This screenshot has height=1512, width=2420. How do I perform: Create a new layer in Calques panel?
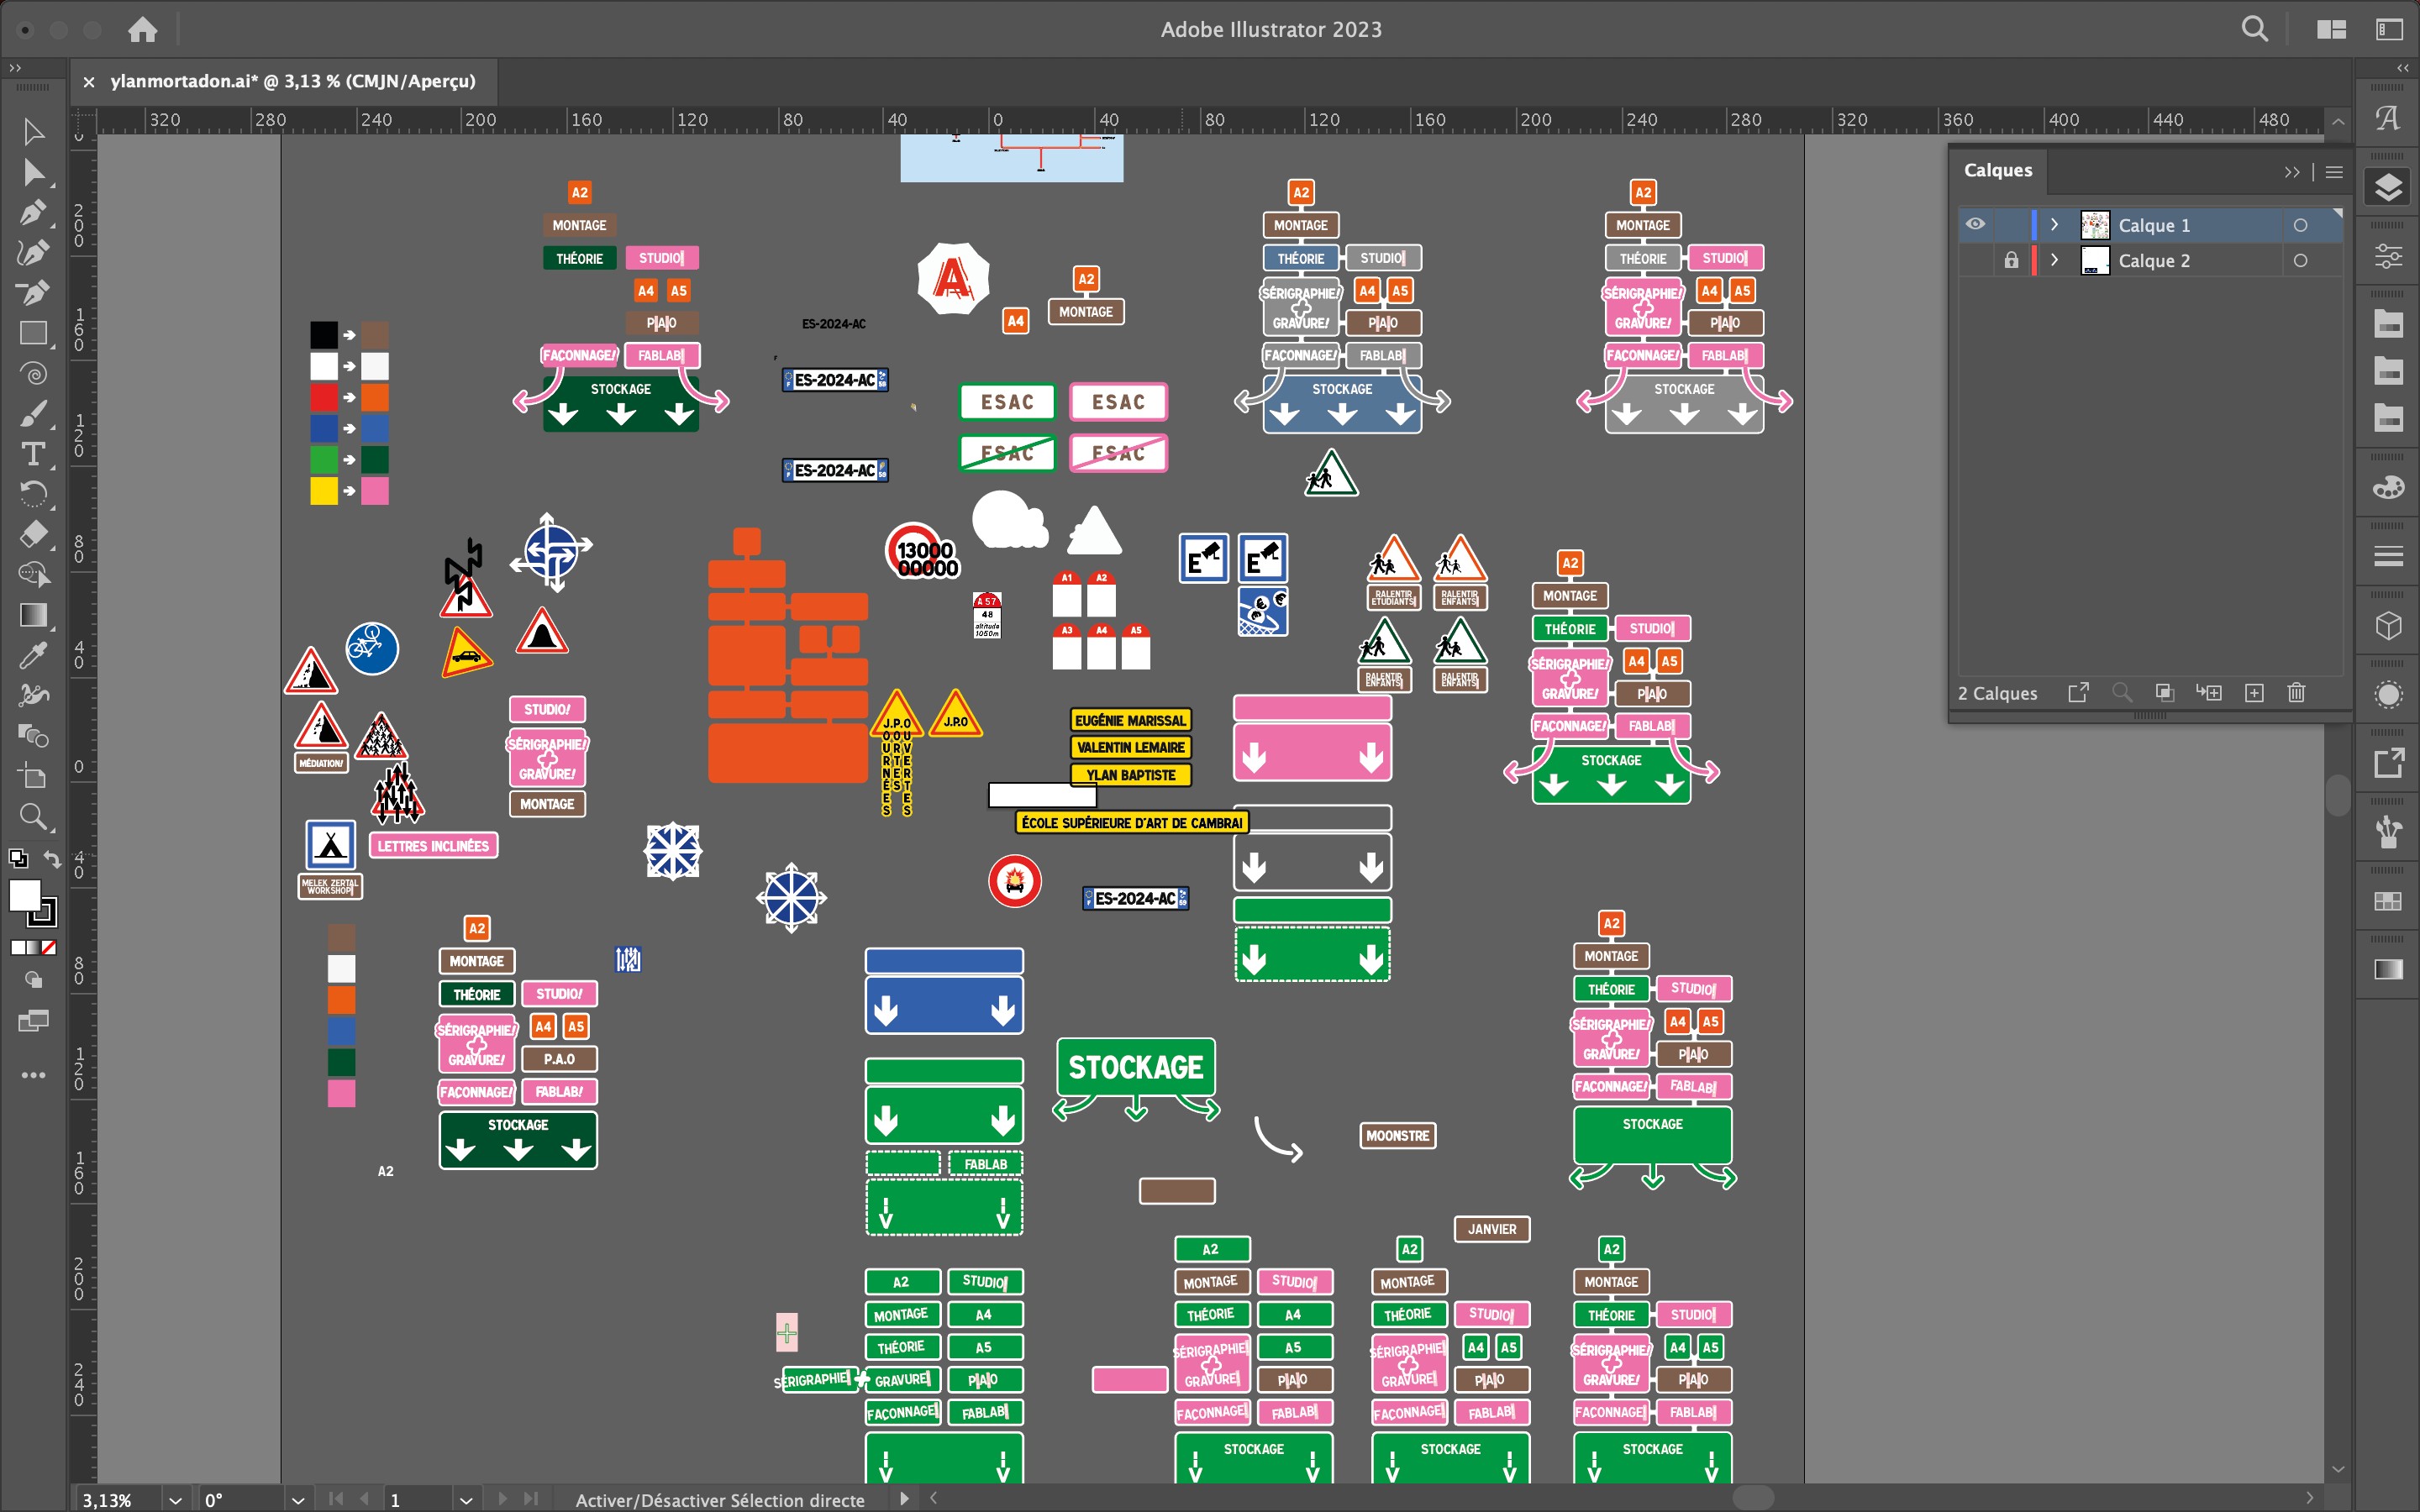coord(2254,692)
